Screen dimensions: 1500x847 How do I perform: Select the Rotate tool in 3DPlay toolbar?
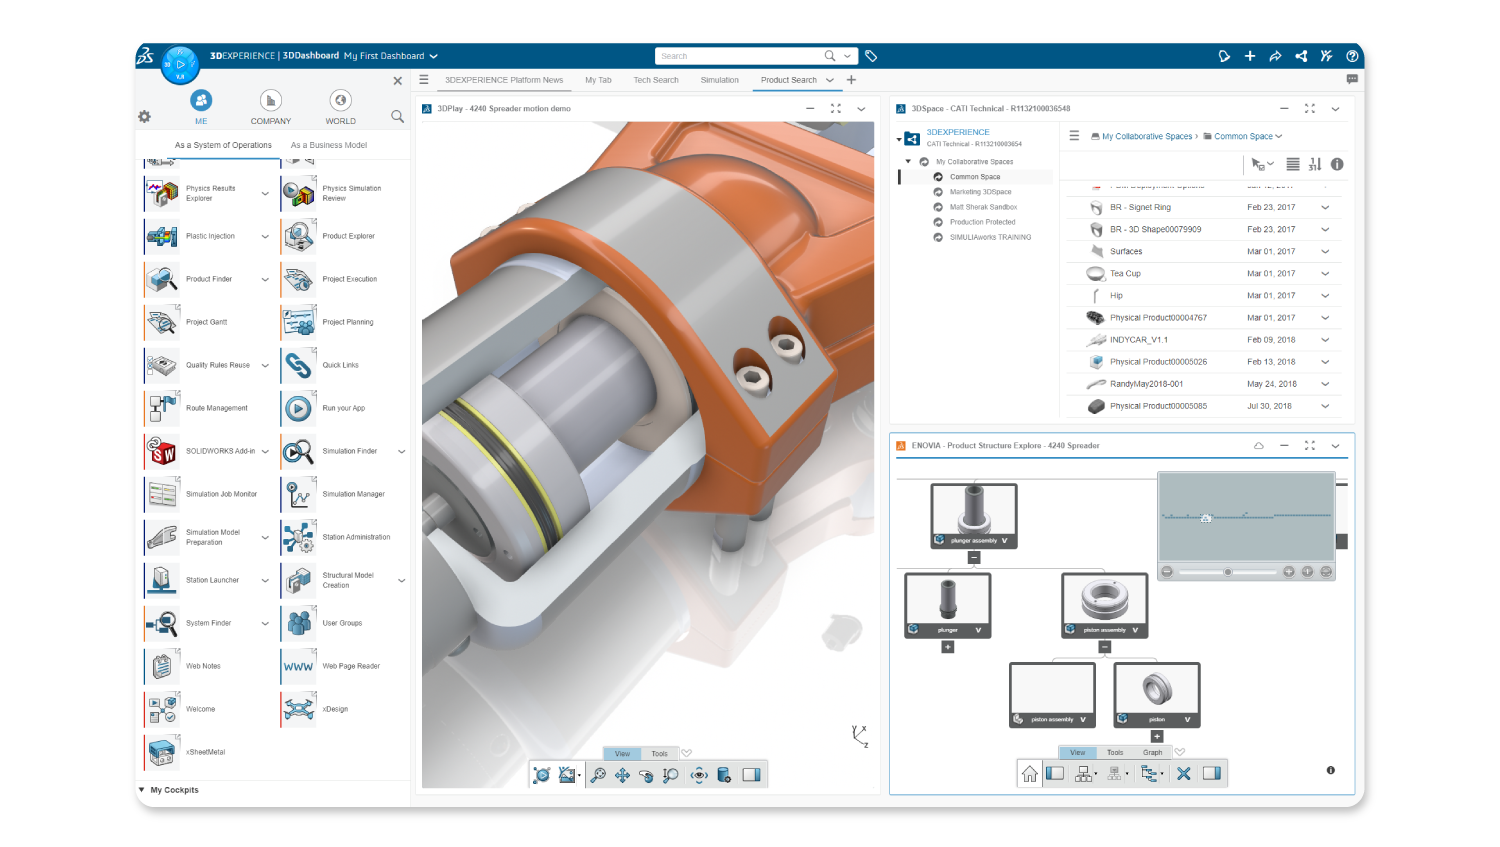646,775
